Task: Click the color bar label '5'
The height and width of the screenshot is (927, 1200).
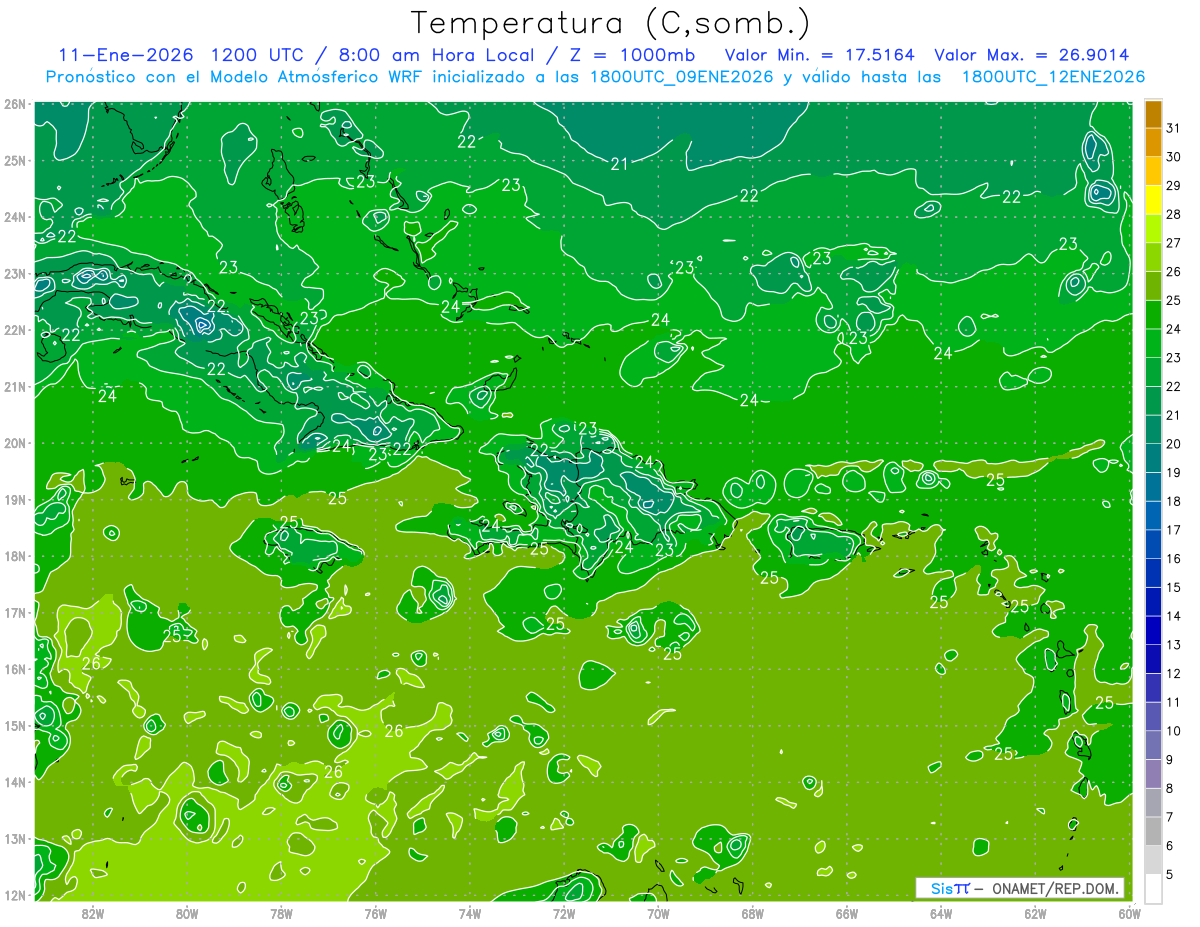Action: (1170, 874)
